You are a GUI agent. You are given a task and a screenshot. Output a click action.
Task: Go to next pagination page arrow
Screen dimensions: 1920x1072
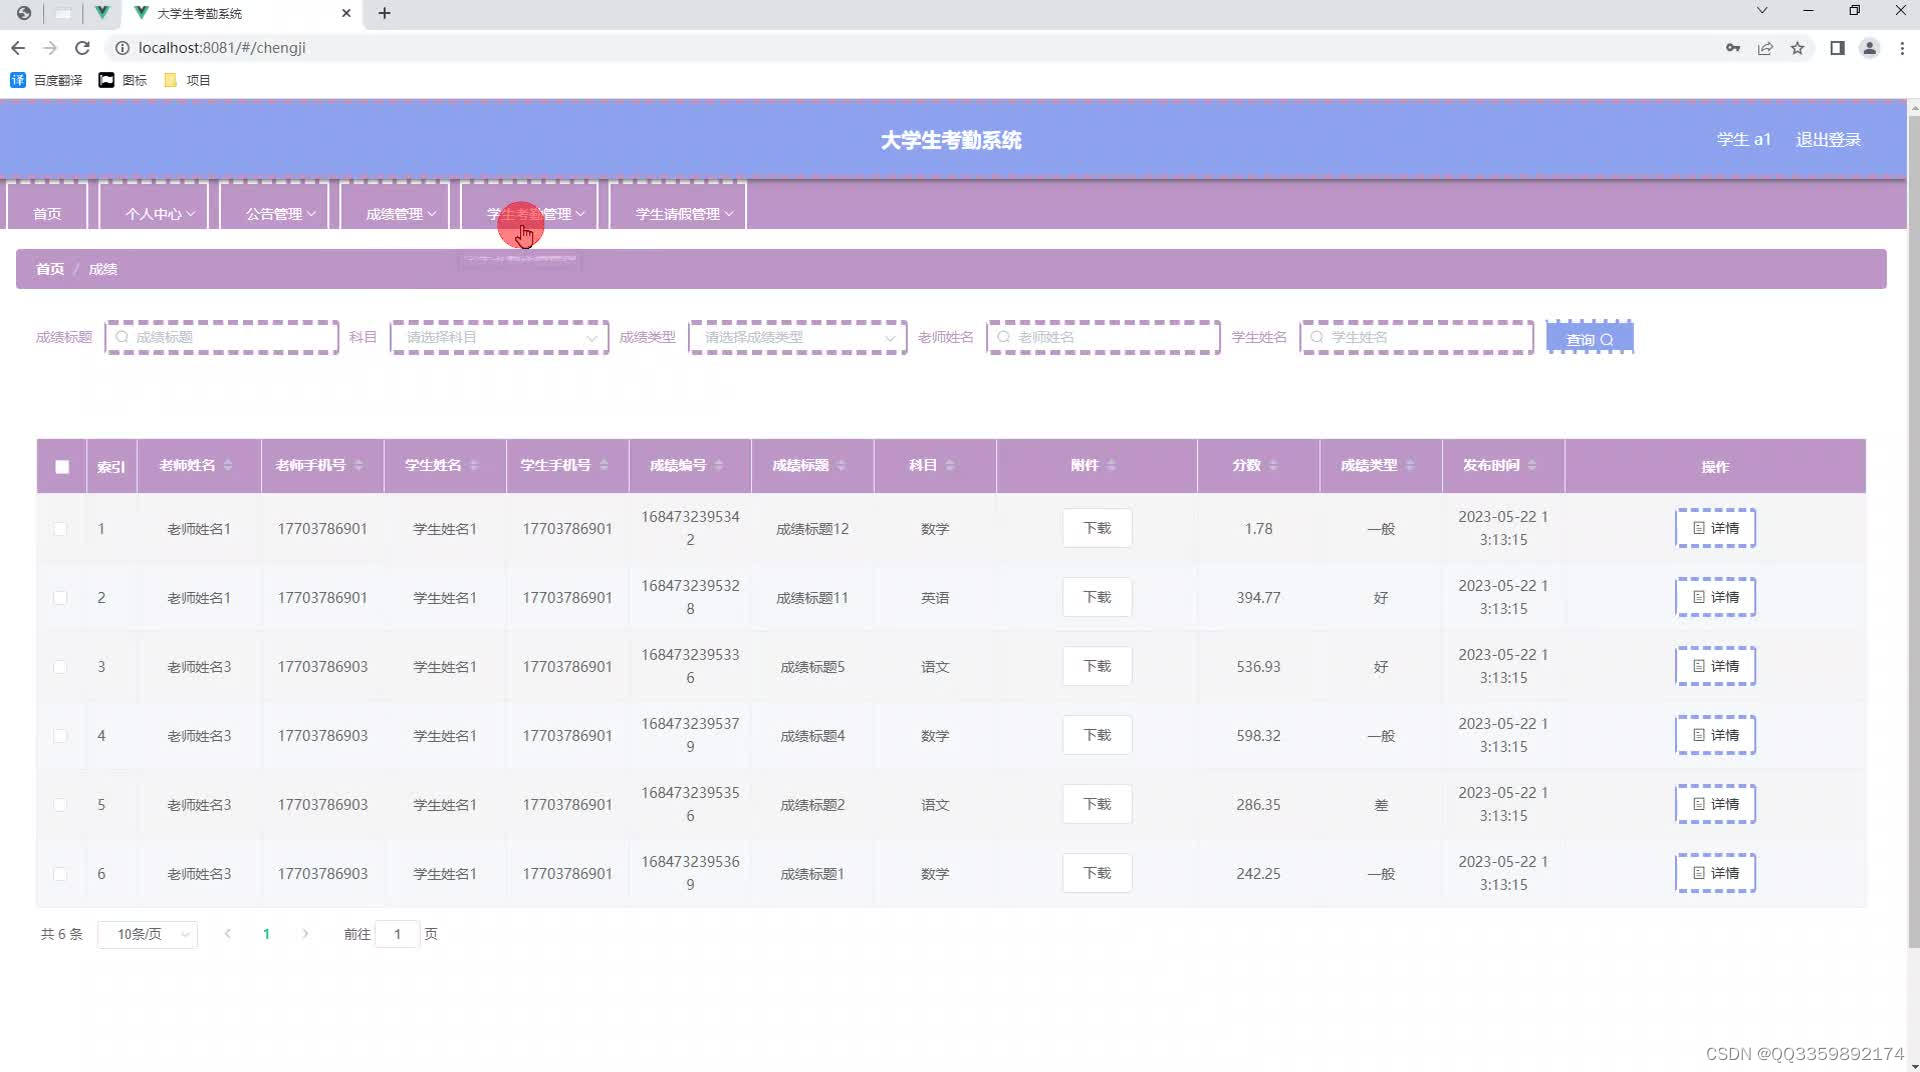305,934
